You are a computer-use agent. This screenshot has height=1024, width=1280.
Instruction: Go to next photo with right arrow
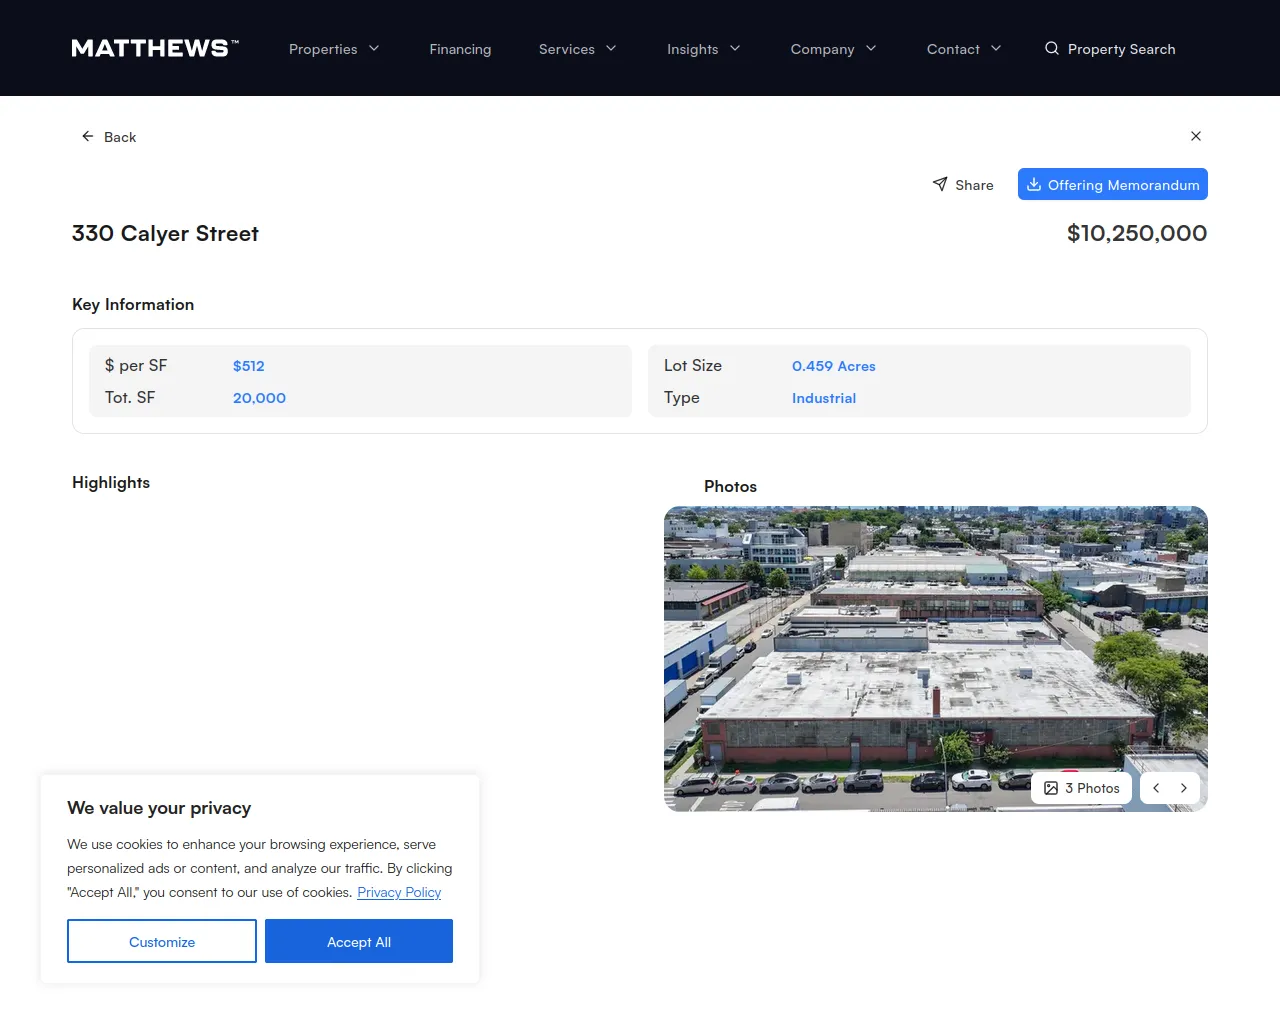tap(1184, 788)
